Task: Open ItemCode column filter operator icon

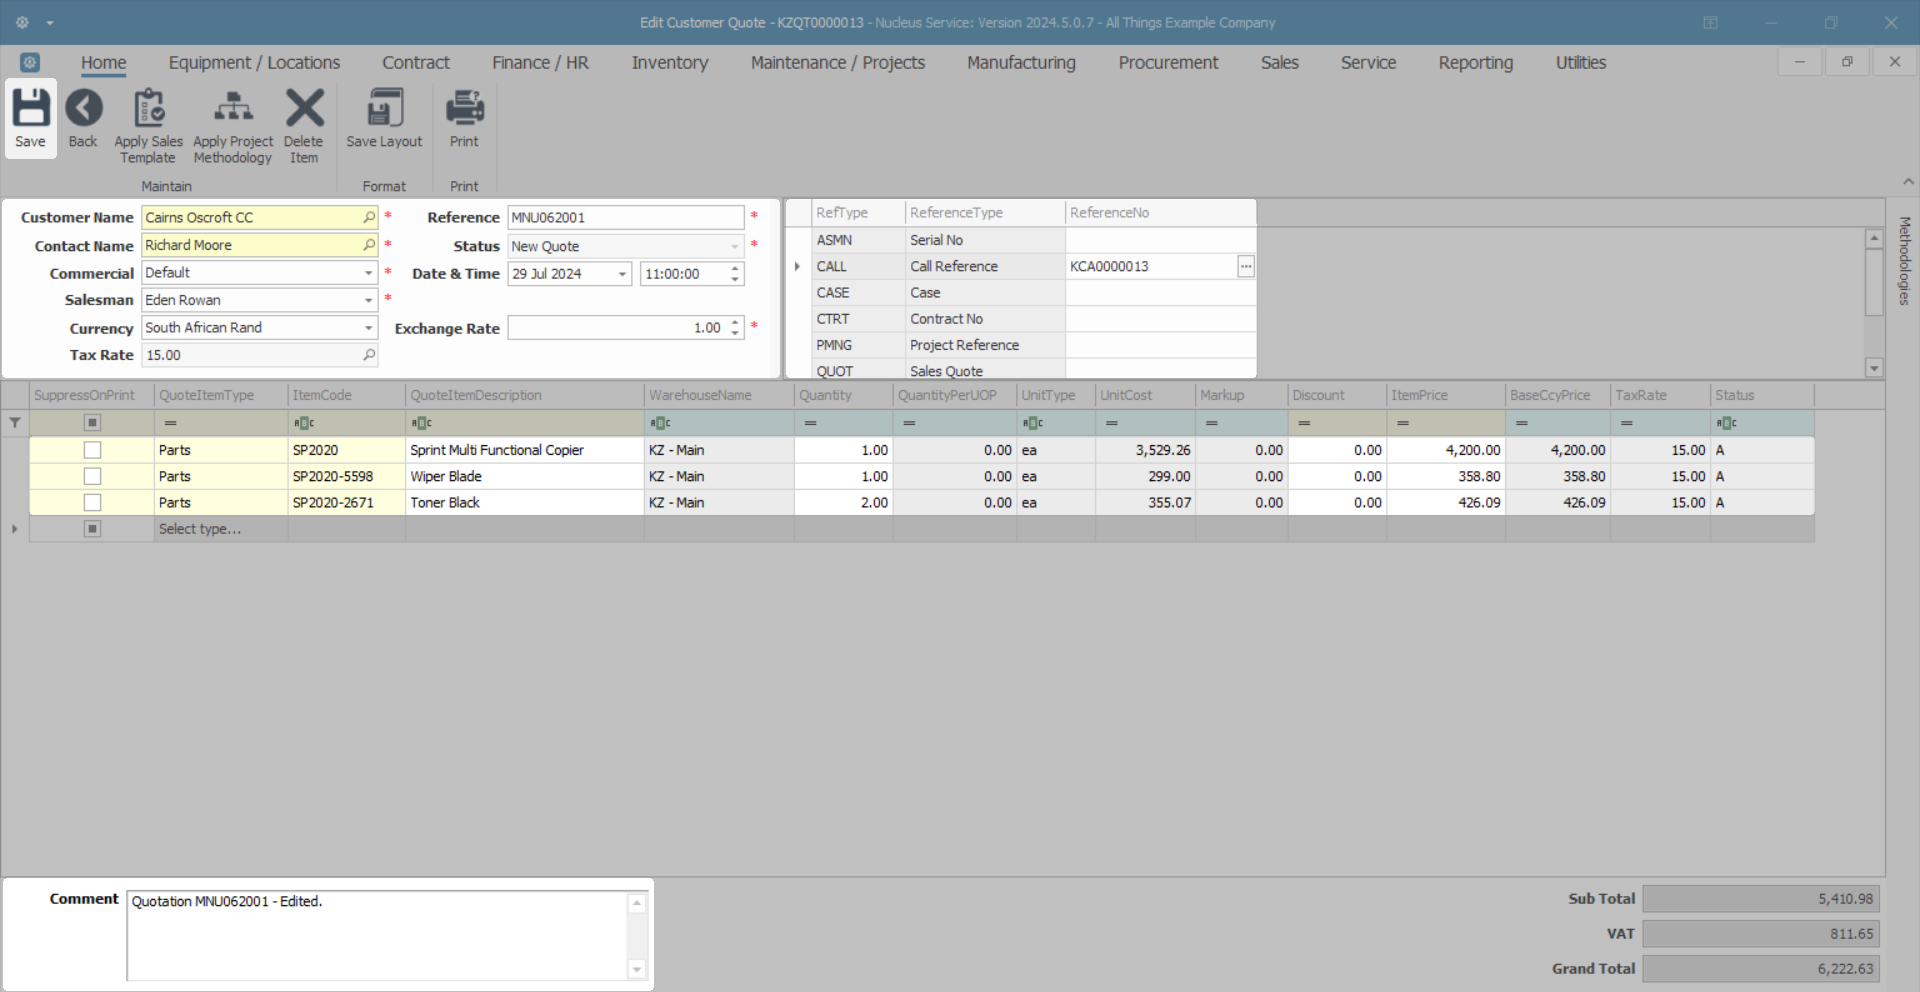Action: [x=304, y=423]
